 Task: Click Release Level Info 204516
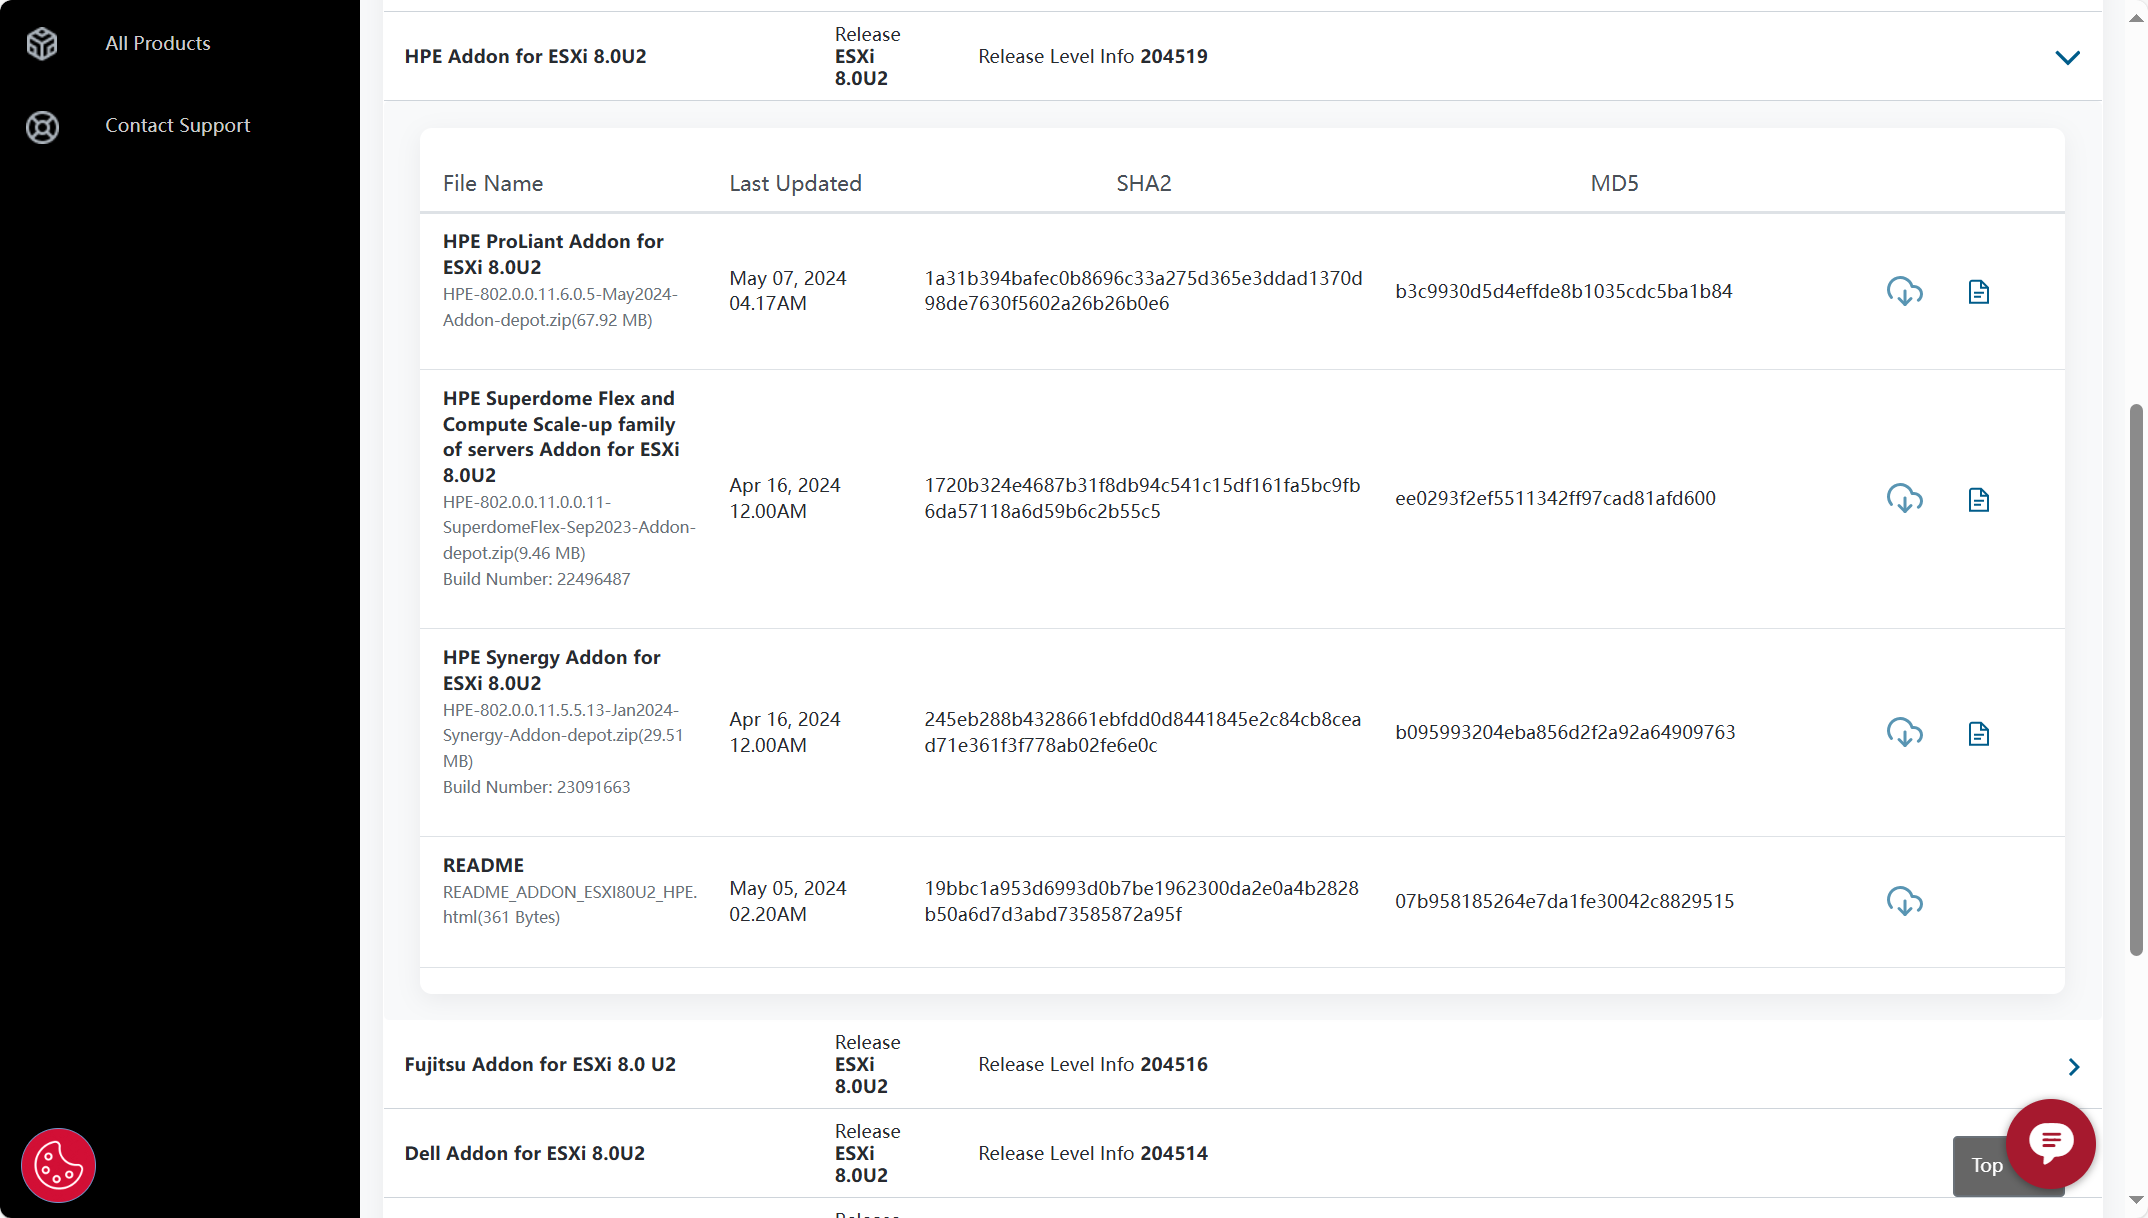[1092, 1064]
